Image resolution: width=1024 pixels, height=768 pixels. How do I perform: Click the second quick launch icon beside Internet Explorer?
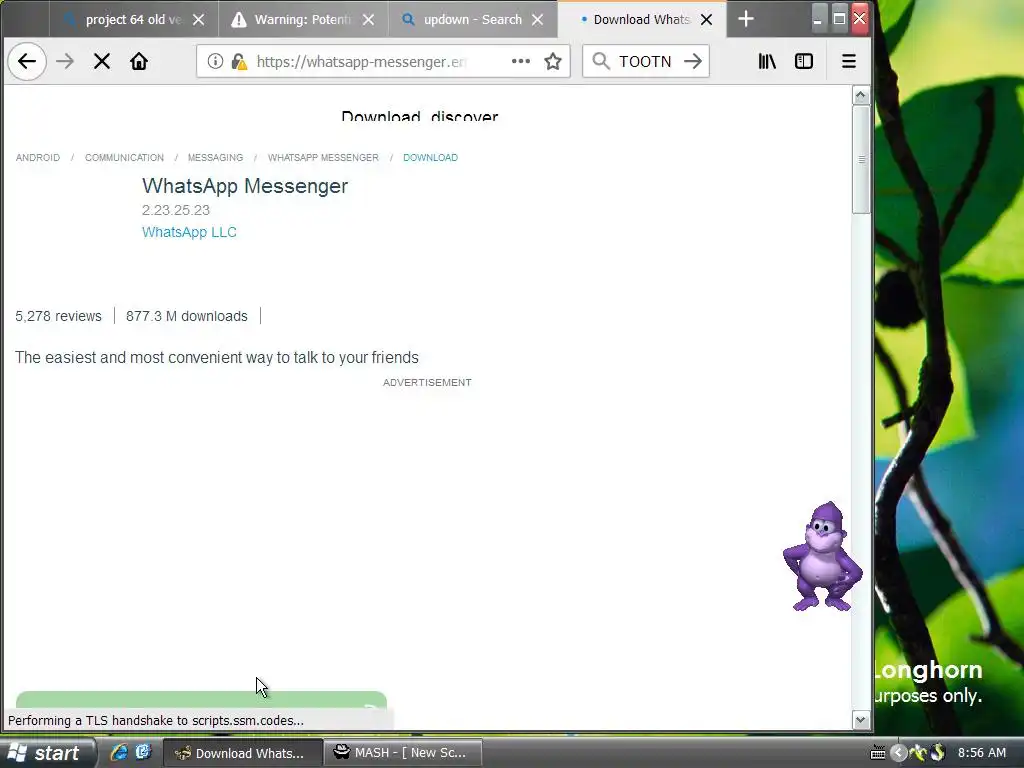coord(143,752)
